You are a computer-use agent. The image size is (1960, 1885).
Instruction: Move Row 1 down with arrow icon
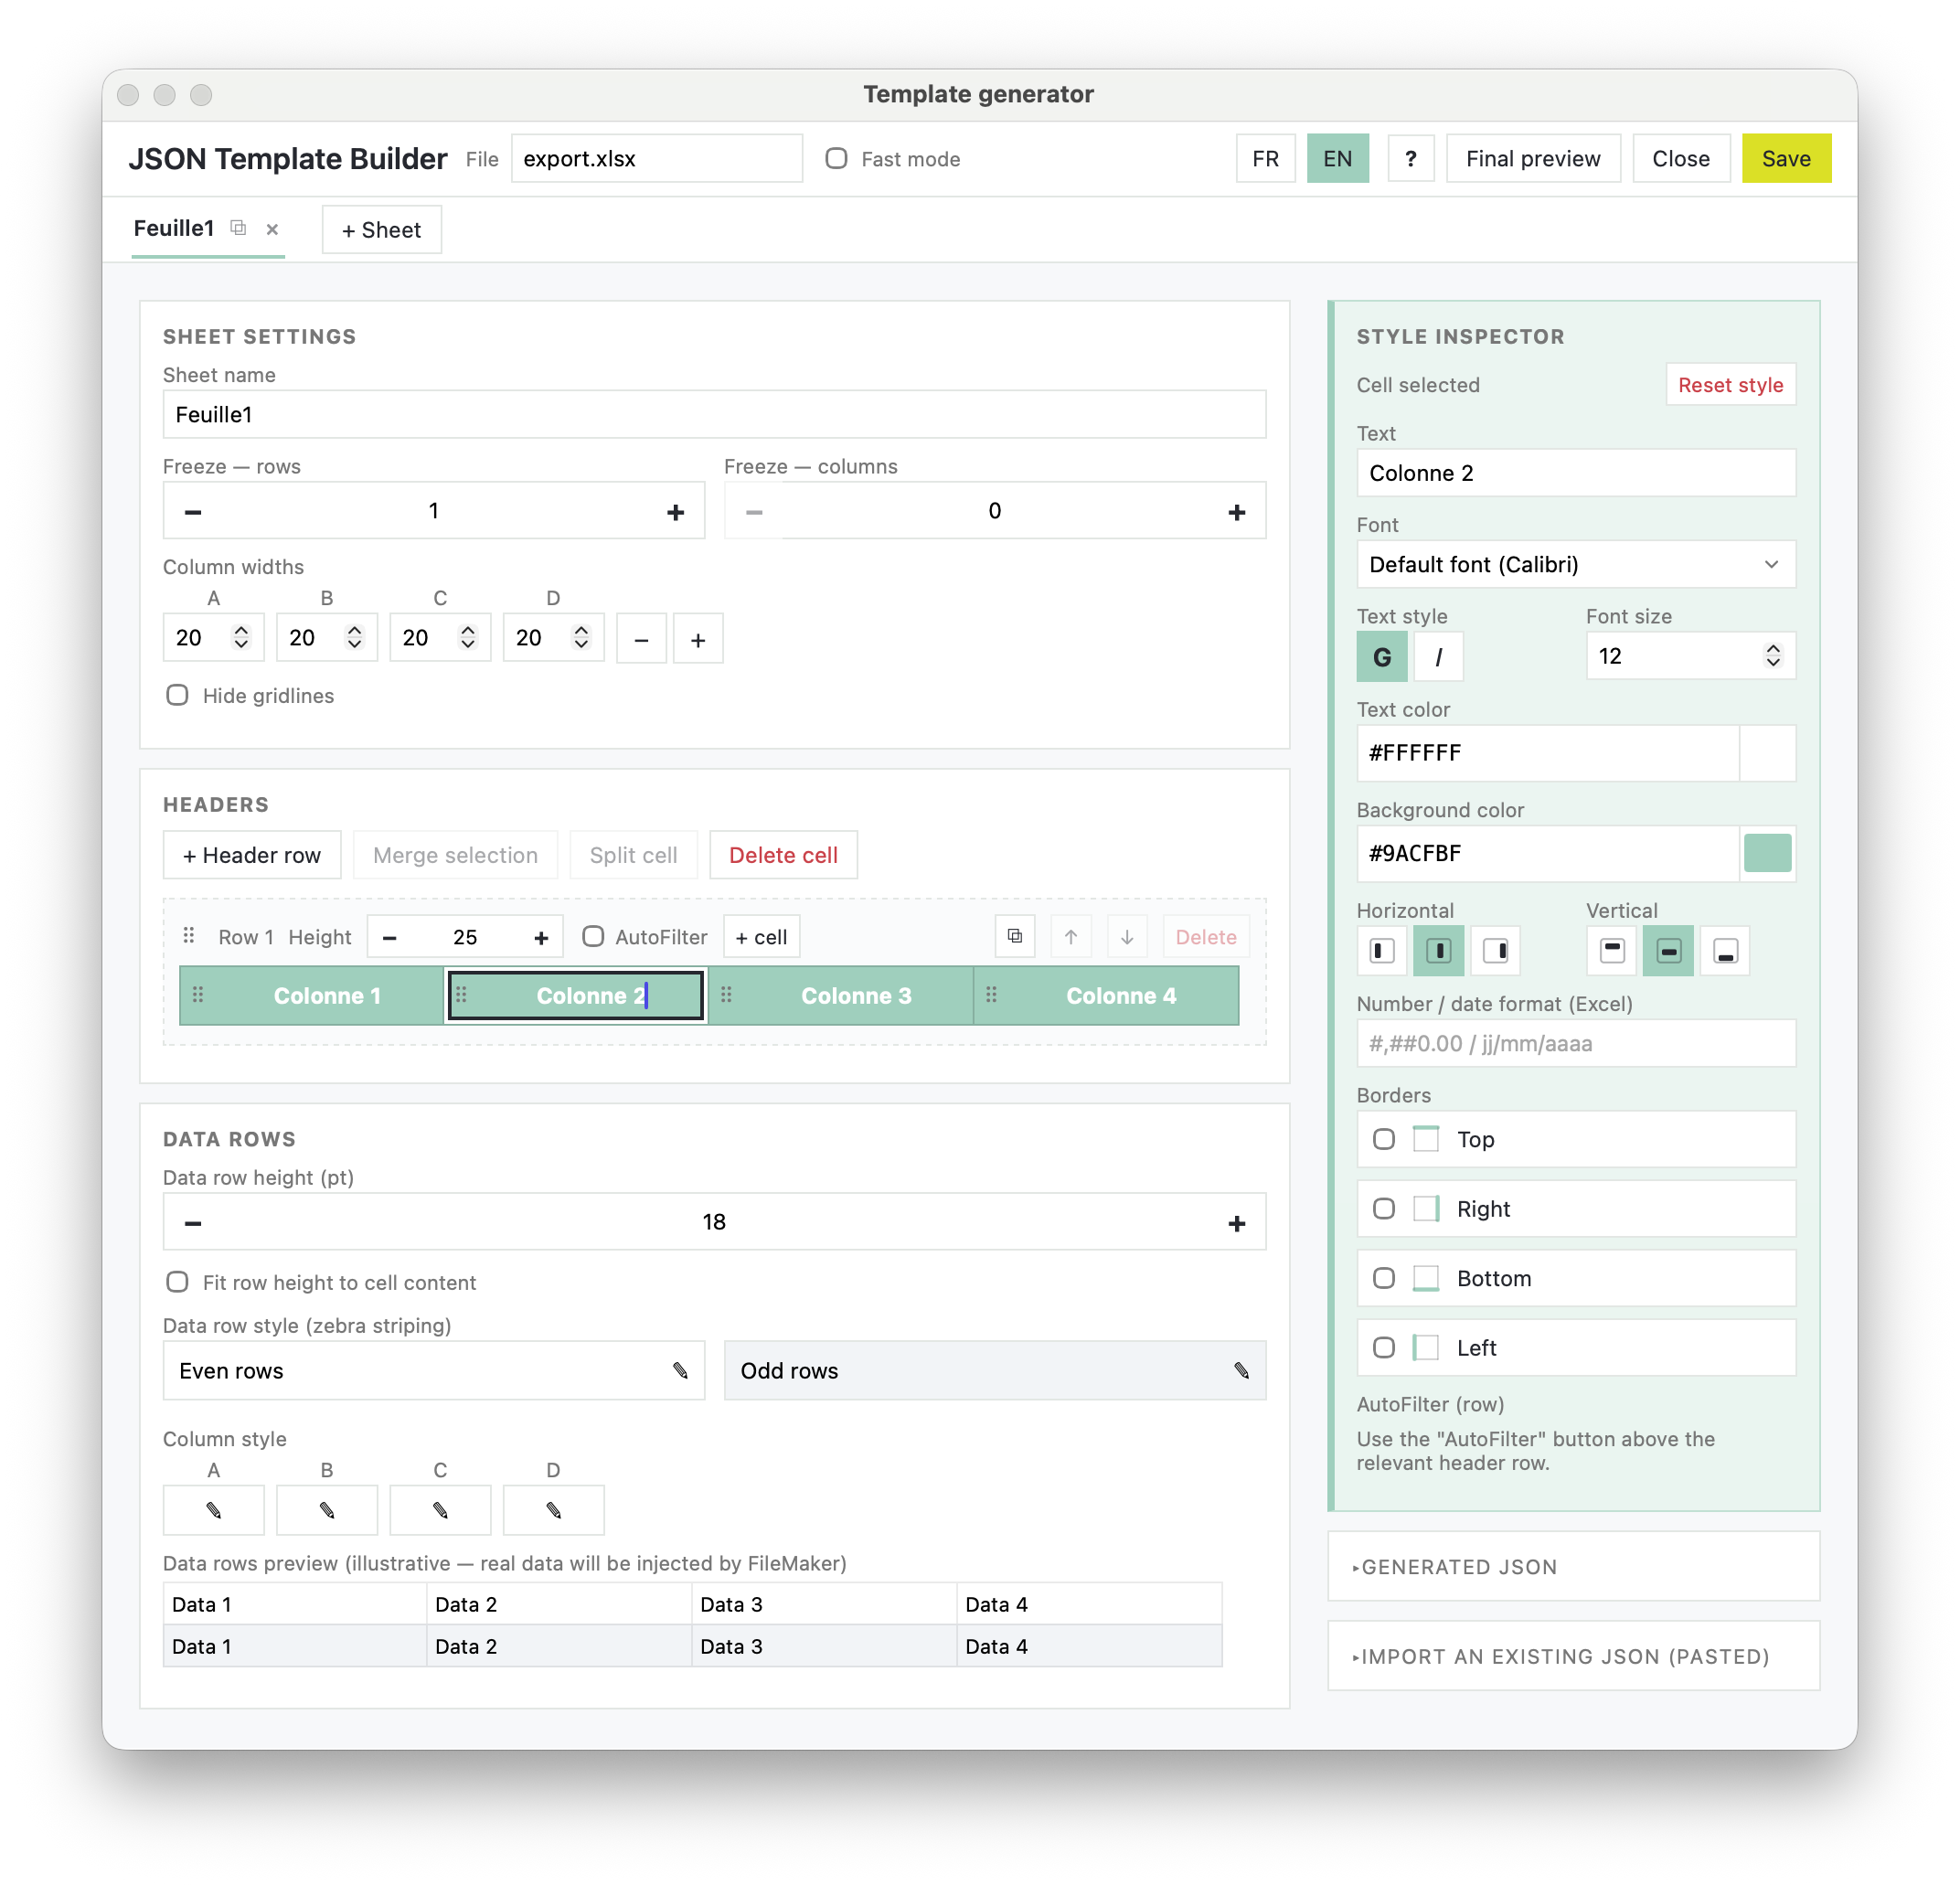pyautogui.click(x=1127, y=937)
